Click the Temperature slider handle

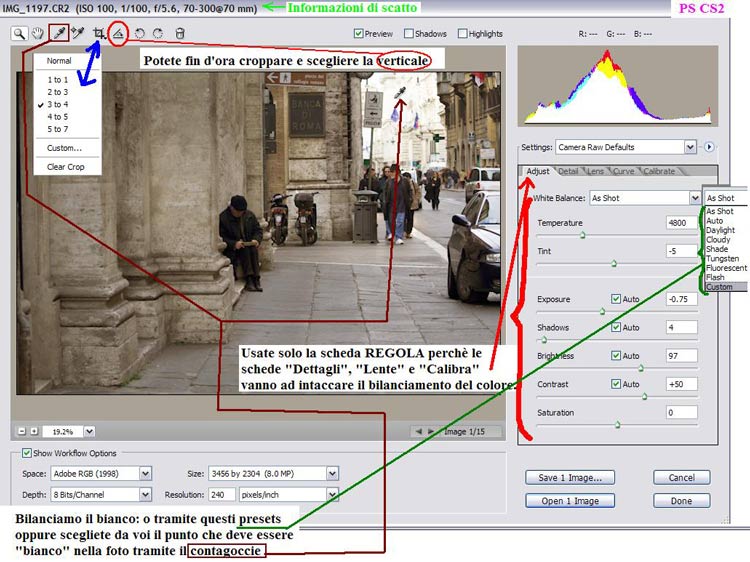pos(582,235)
